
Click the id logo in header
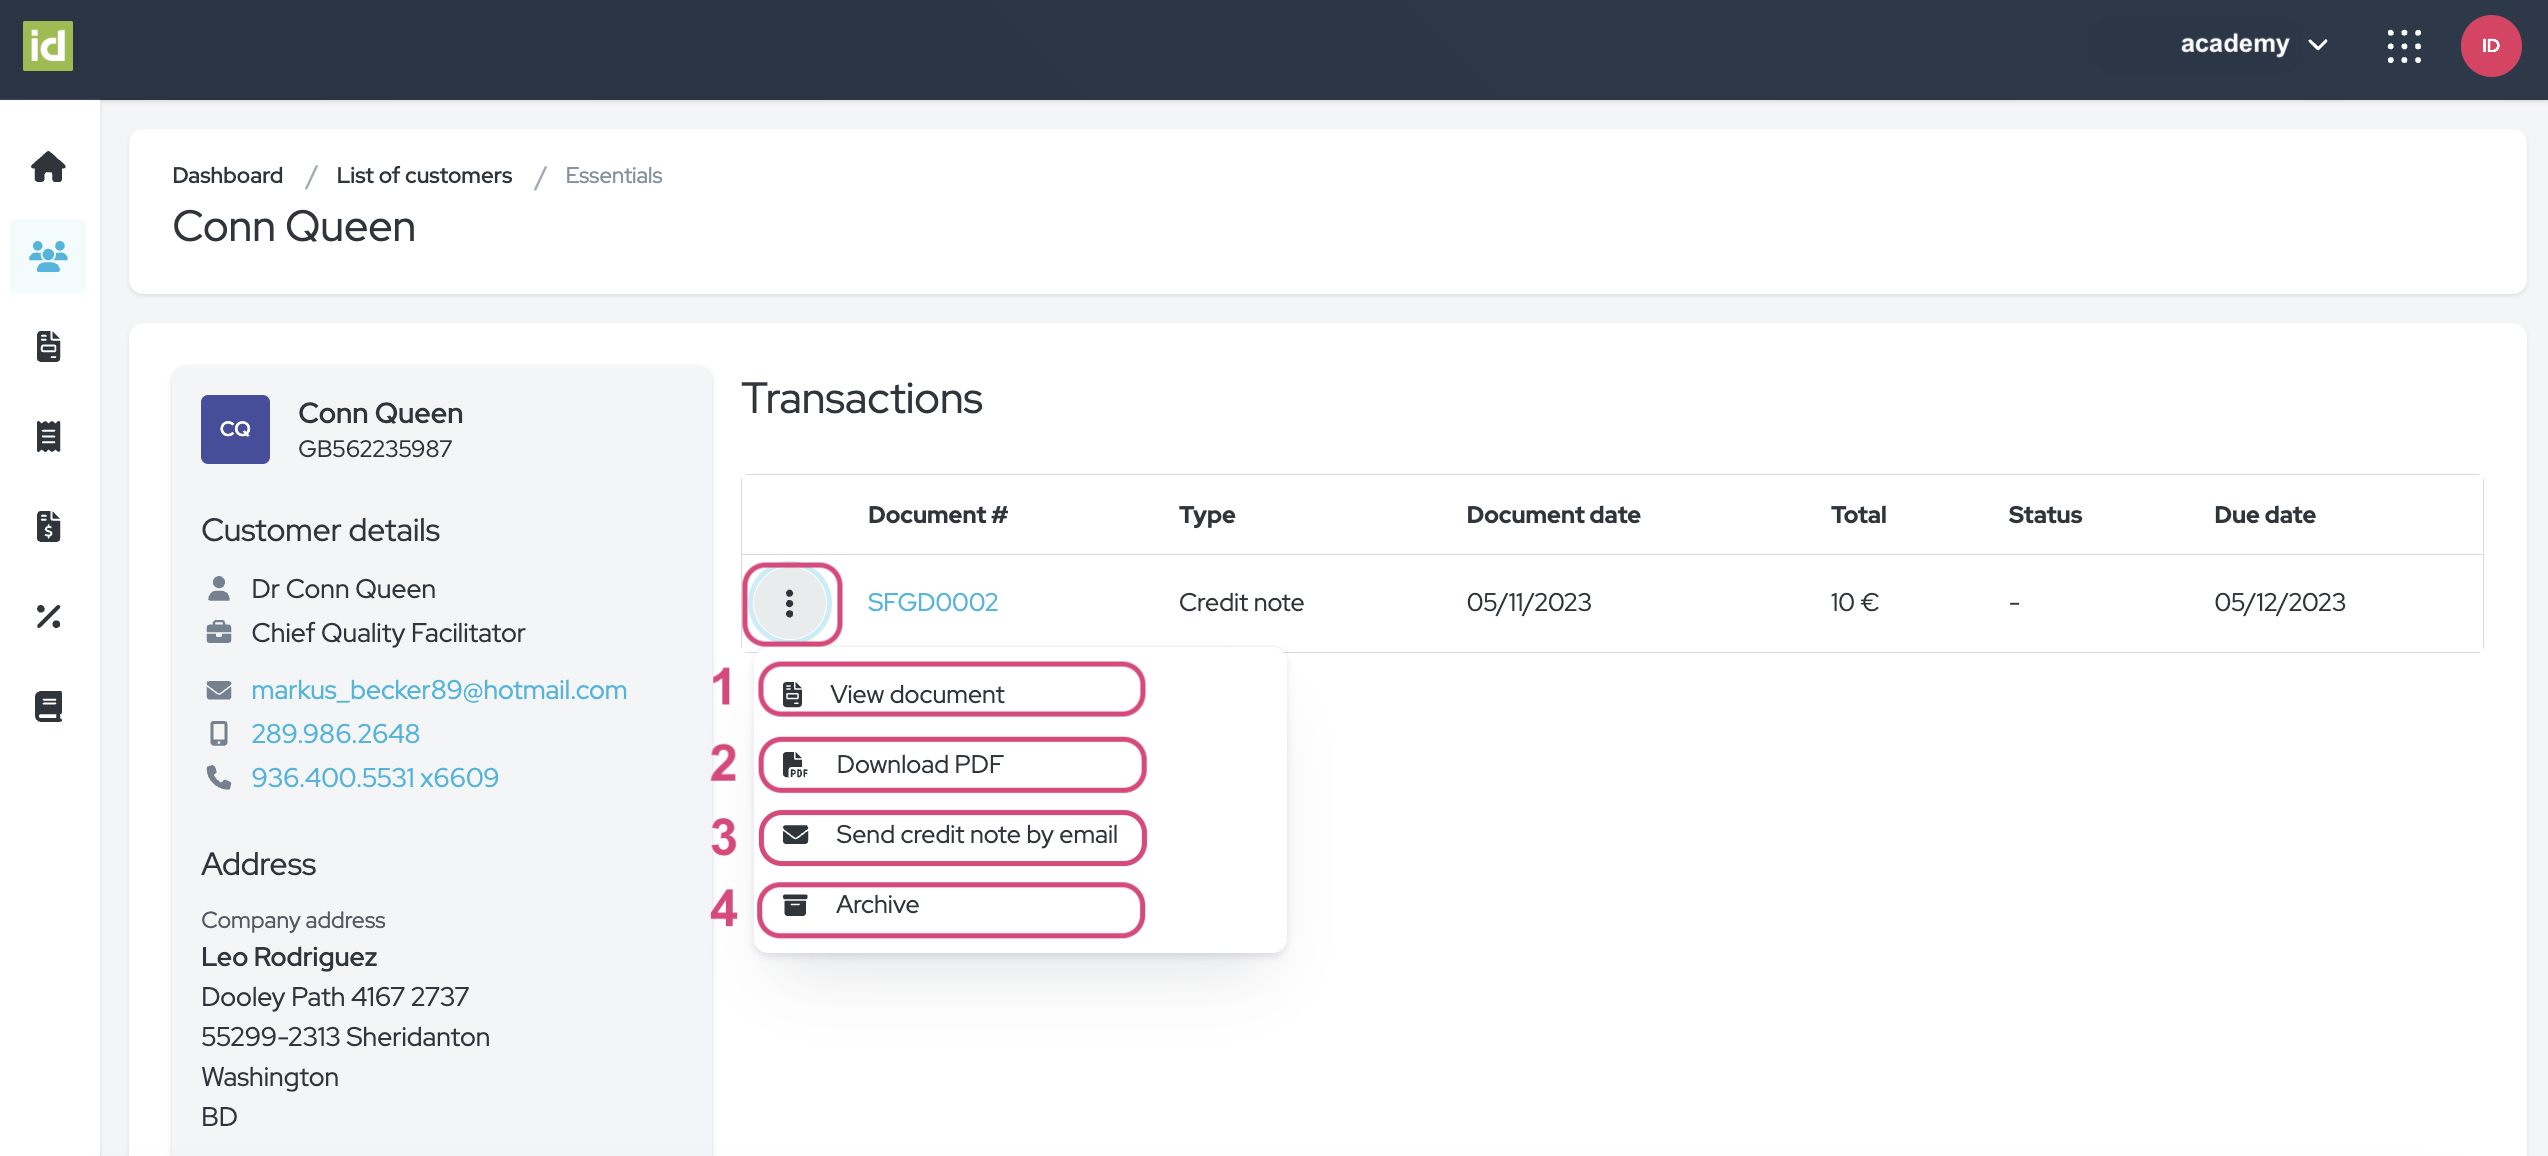[48, 46]
